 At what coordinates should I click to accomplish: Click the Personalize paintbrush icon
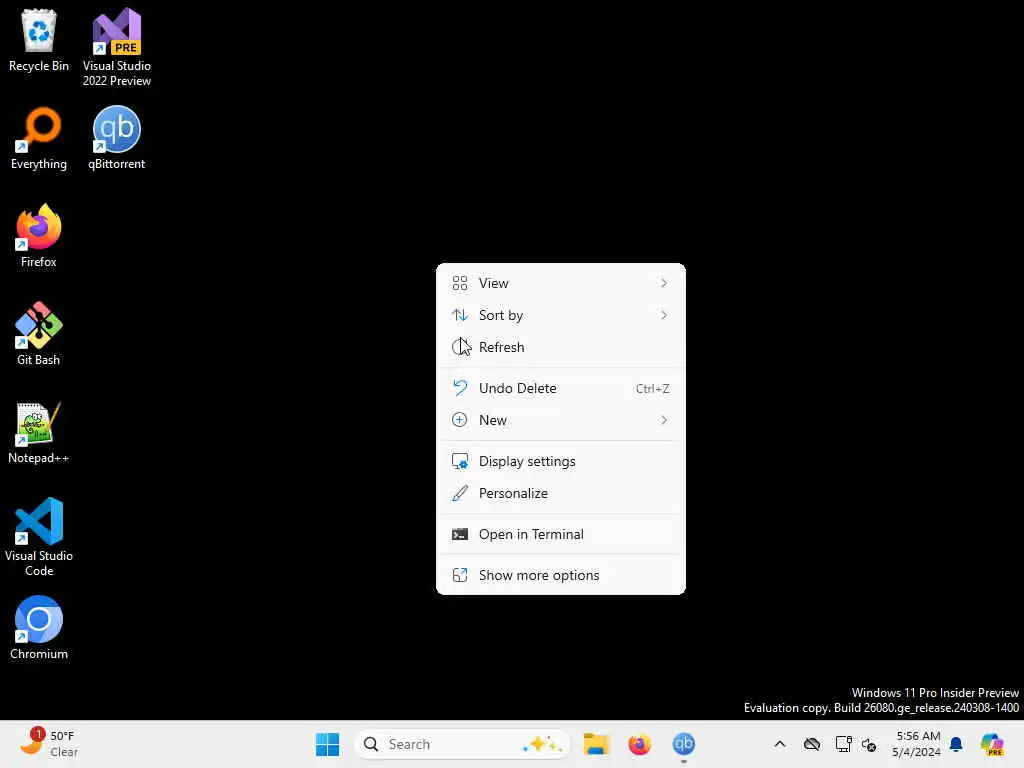[460, 493]
